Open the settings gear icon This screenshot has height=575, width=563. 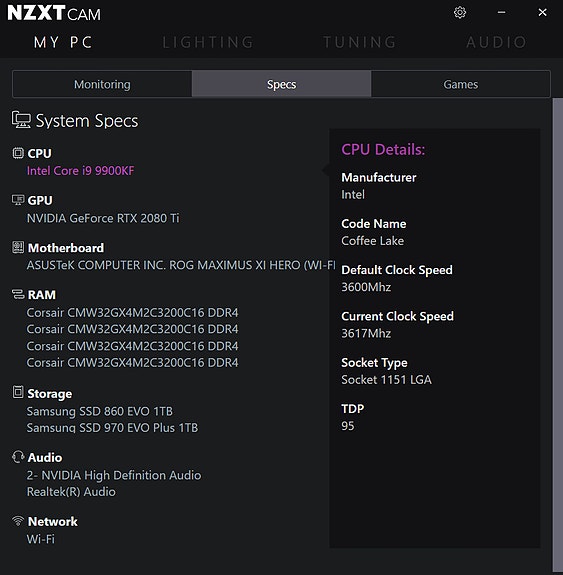[460, 12]
